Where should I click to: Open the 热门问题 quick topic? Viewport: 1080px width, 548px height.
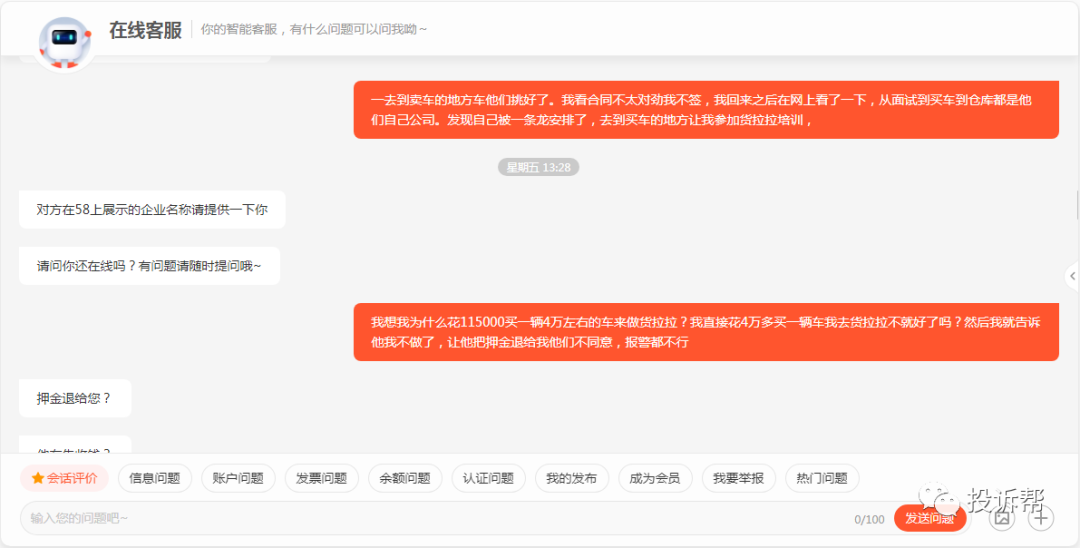tap(822, 478)
